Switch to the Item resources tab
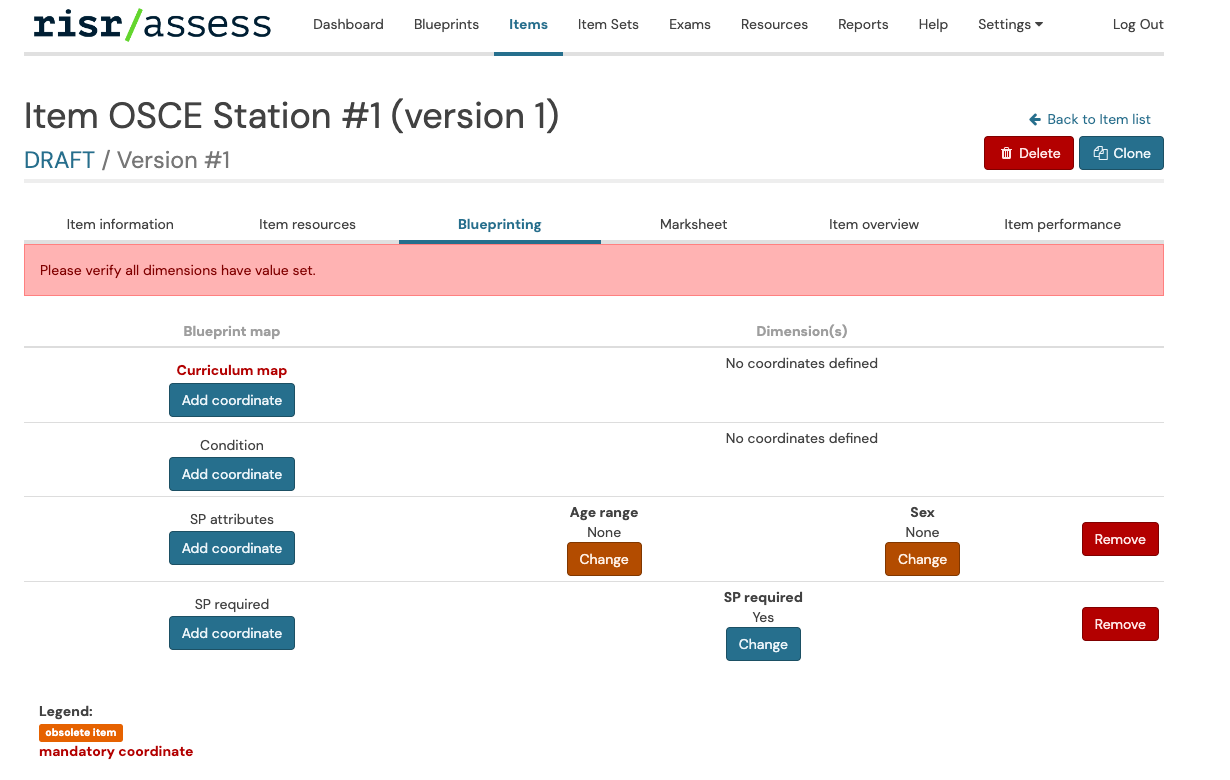1230x780 pixels. click(307, 224)
